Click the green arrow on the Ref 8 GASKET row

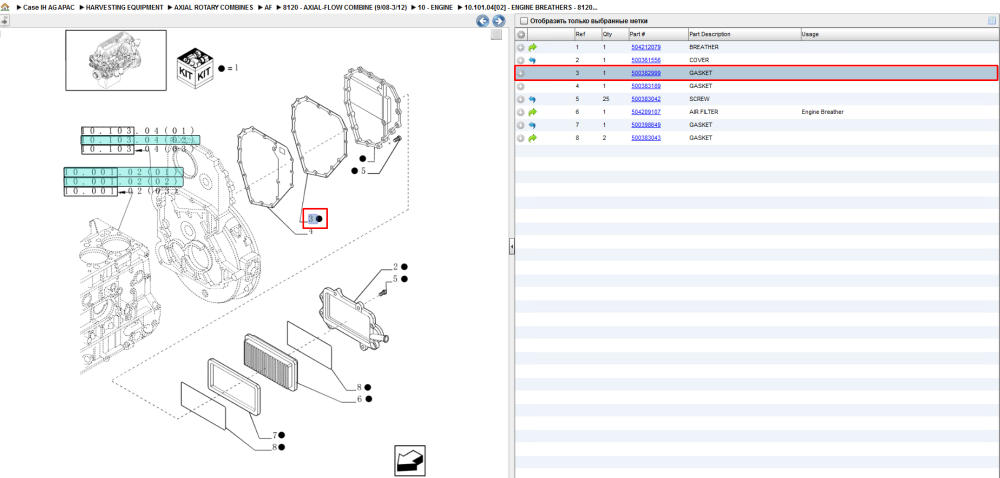point(533,138)
